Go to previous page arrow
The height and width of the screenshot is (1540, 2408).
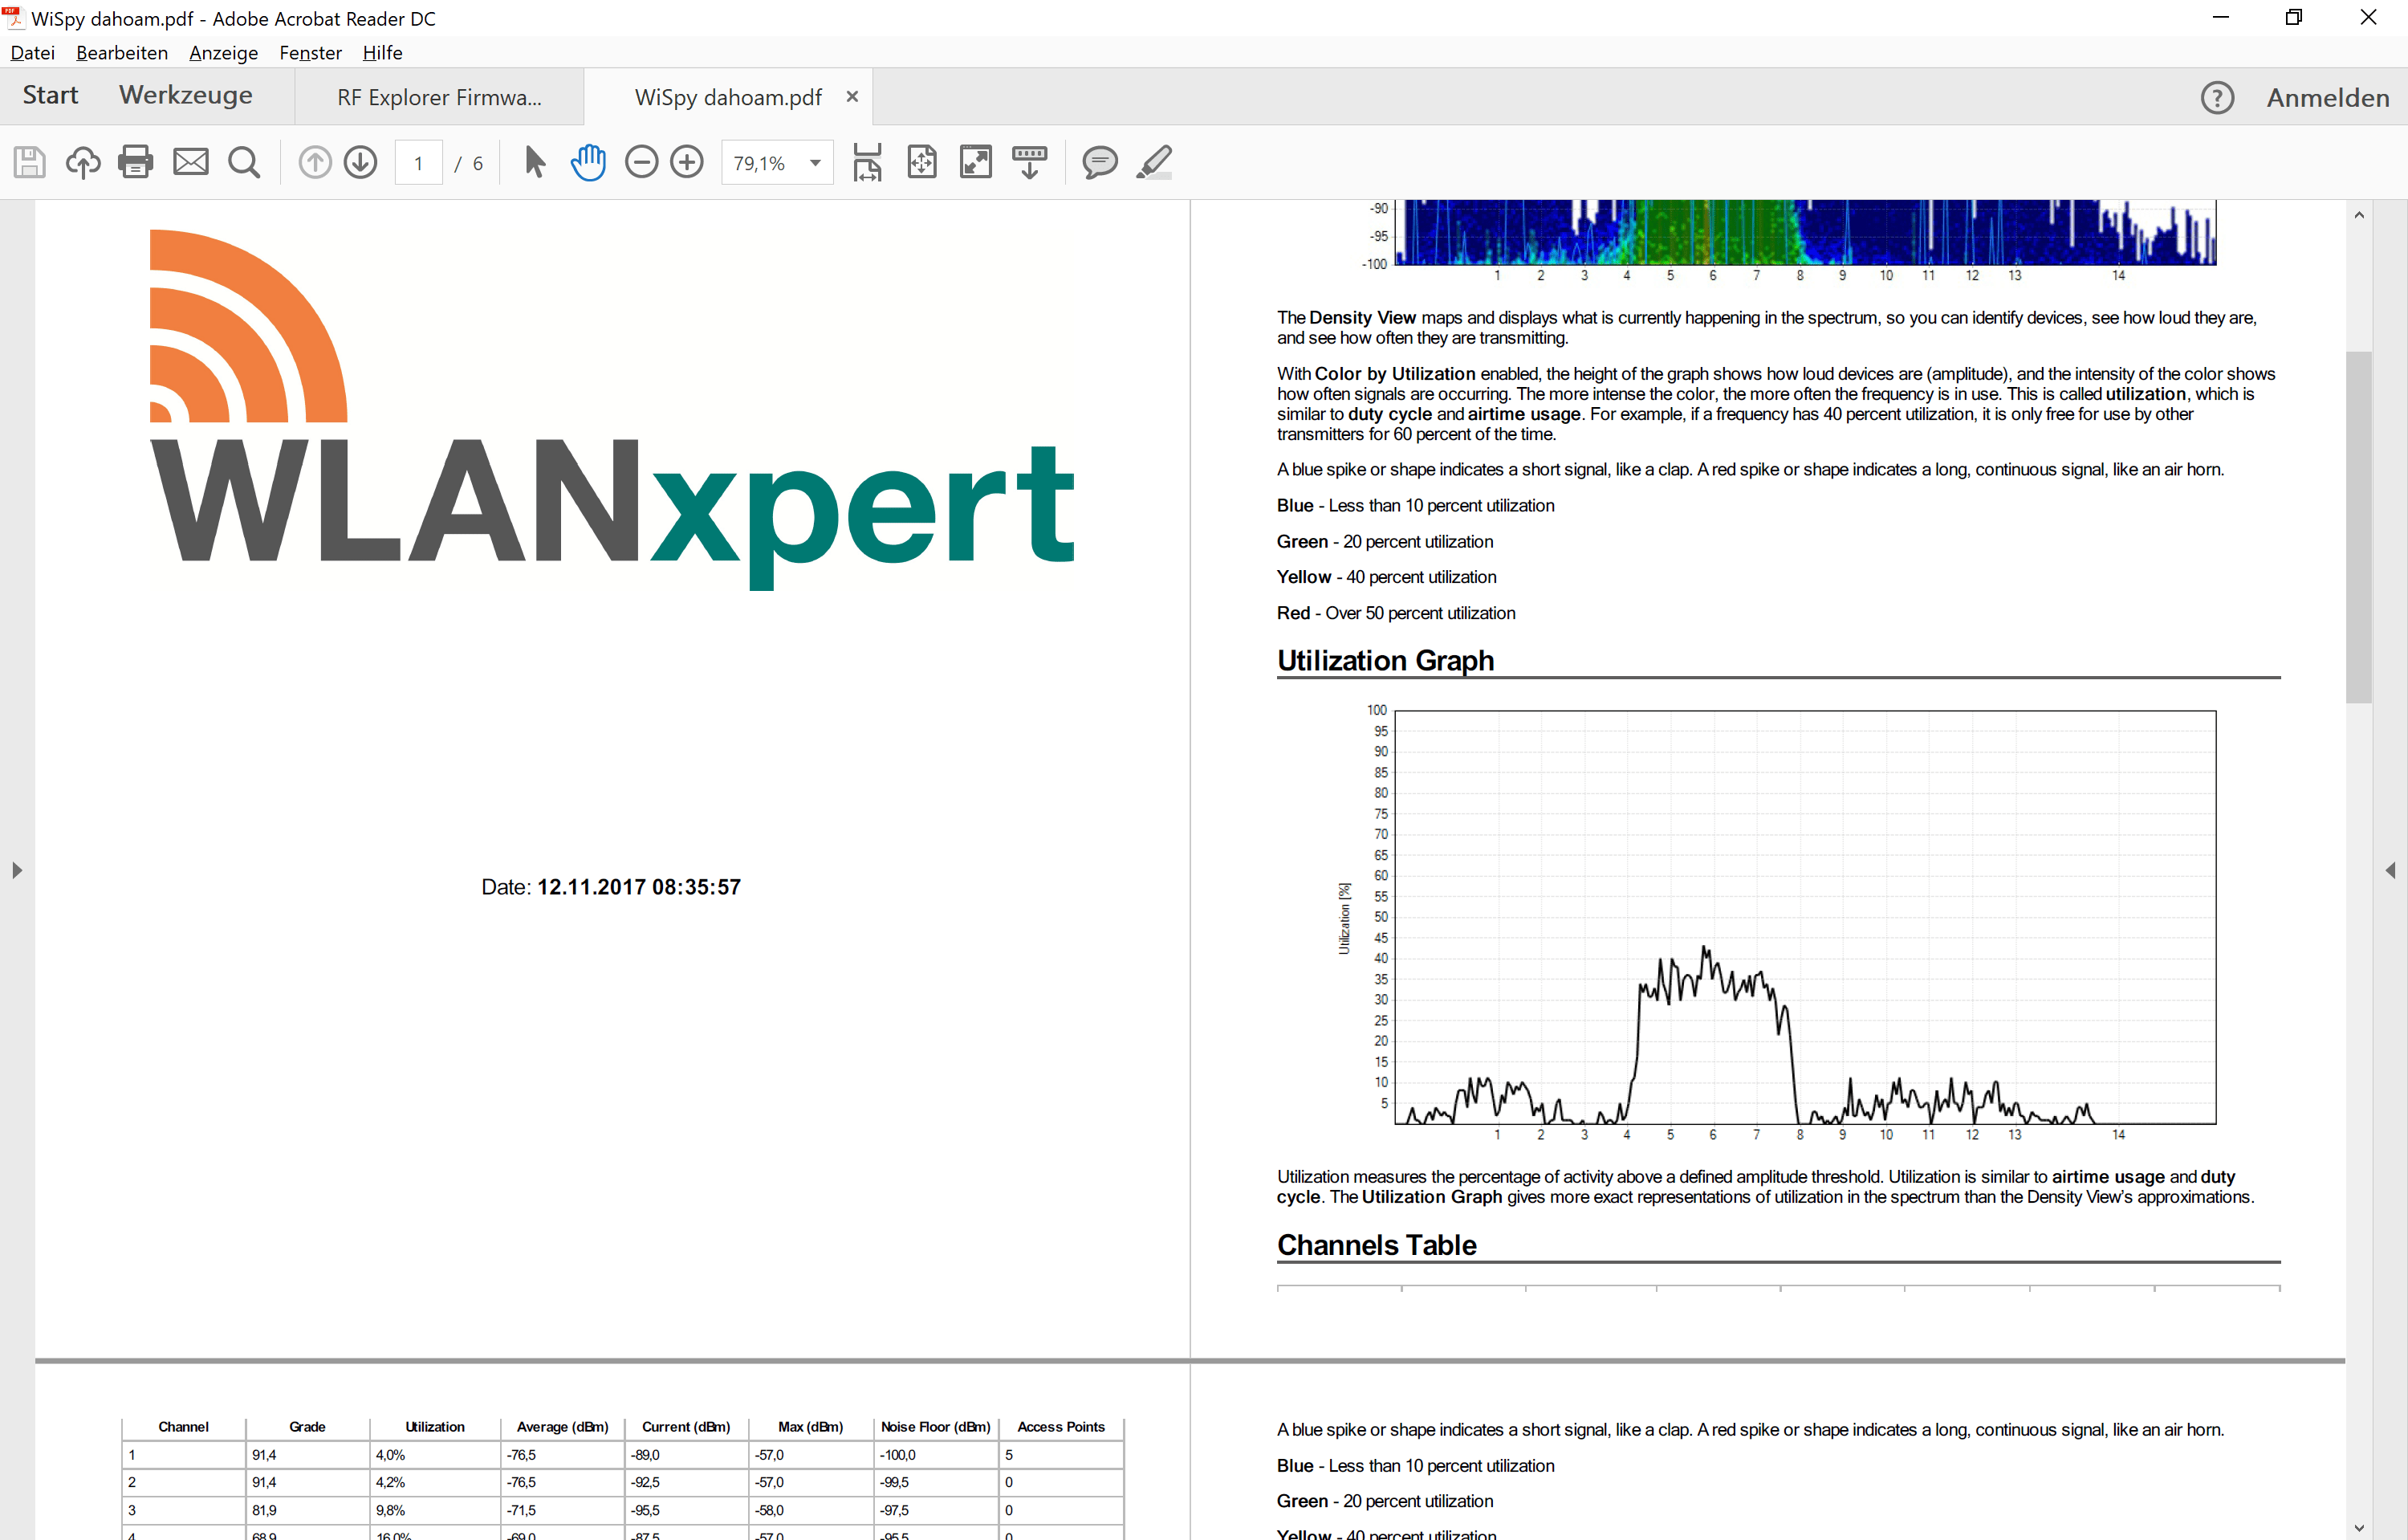[x=315, y=162]
